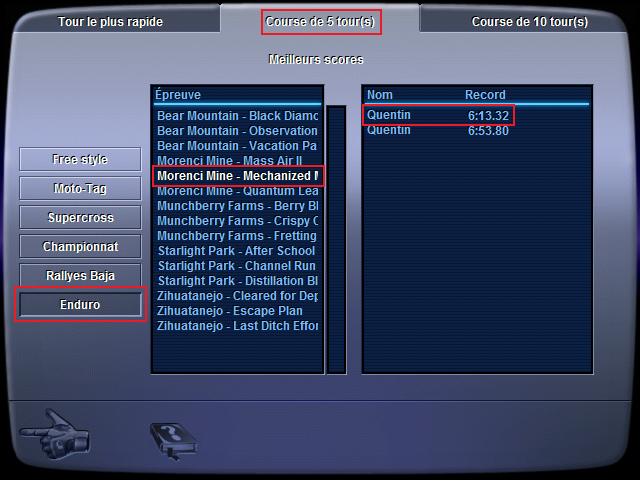Choose the Free style category button

80,159
